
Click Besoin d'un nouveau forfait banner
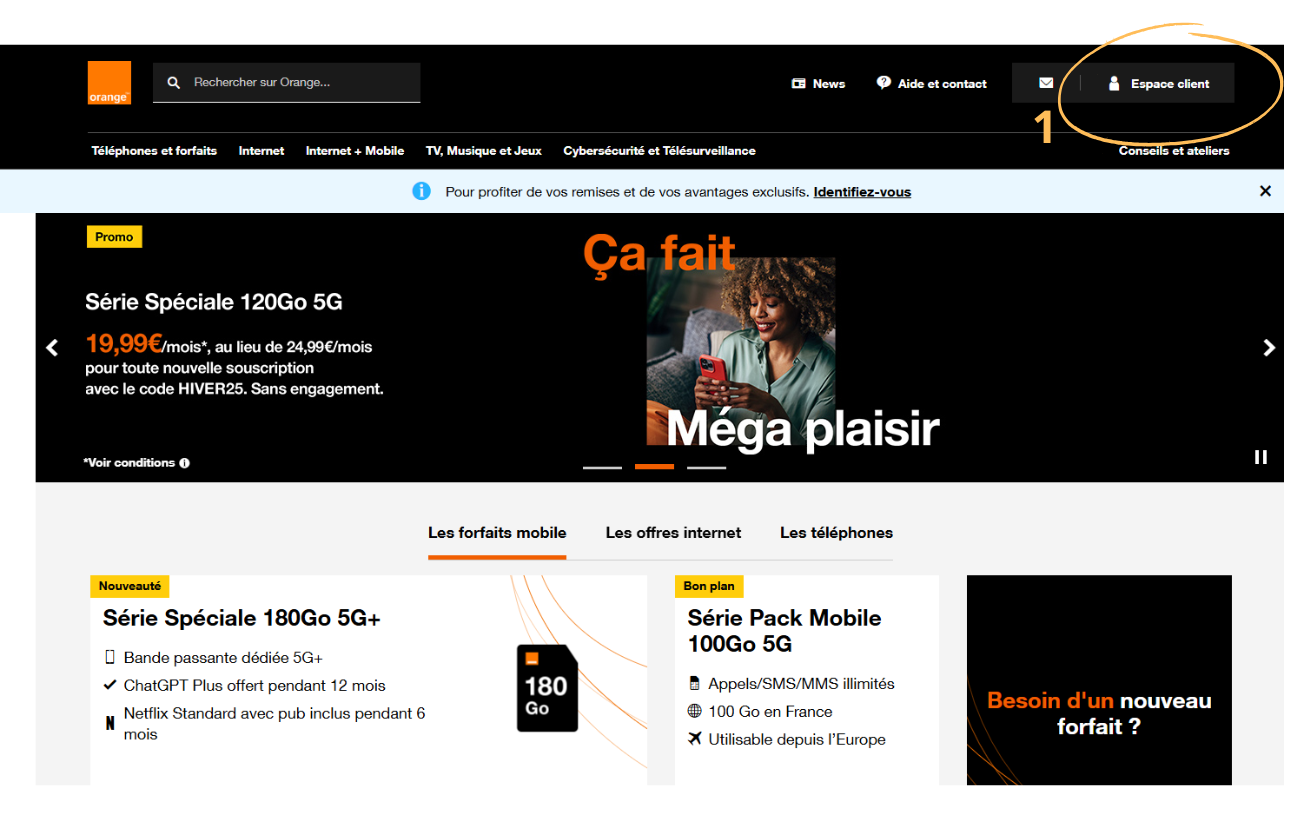pos(1099,680)
